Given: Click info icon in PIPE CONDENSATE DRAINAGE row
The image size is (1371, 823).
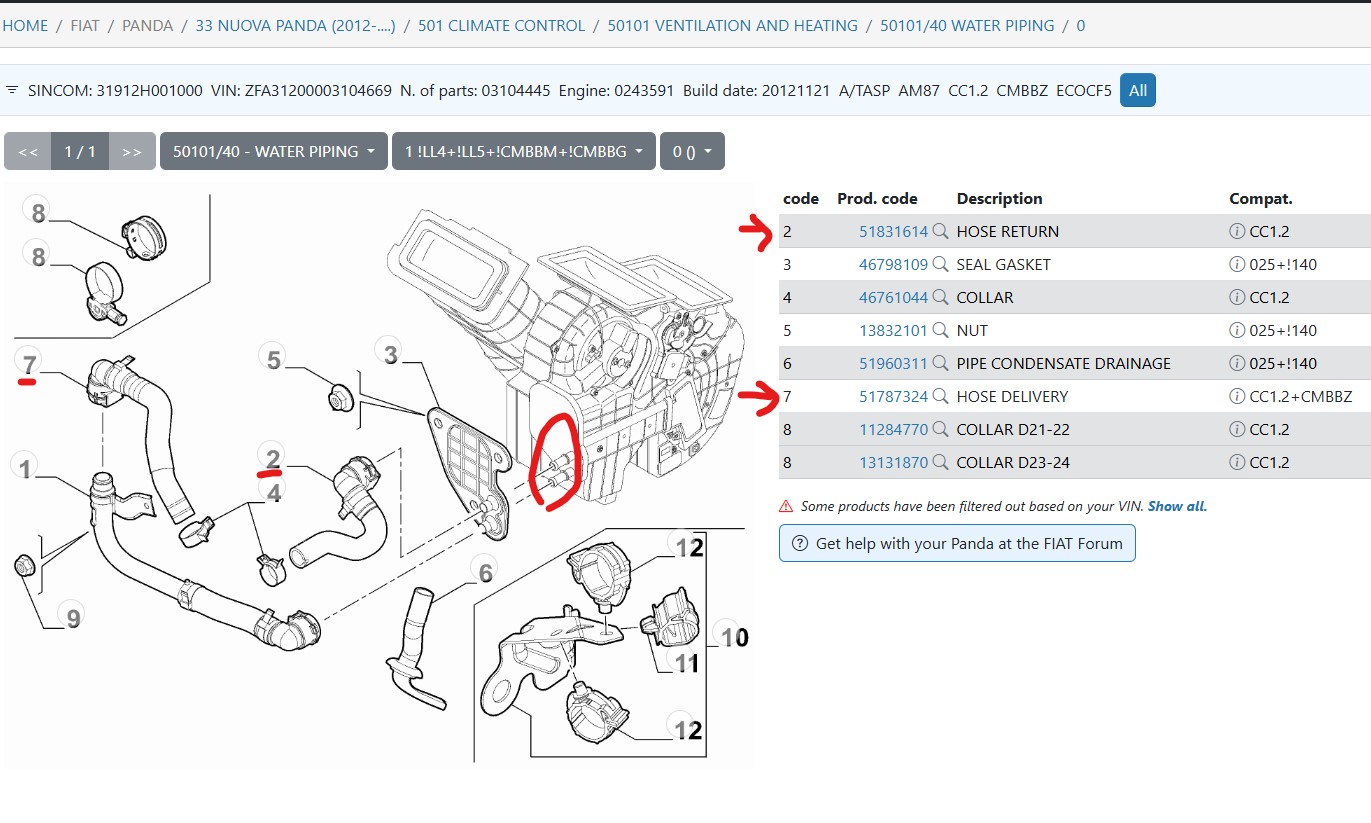Looking at the screenshot, I should click(x=1238, y=363).
